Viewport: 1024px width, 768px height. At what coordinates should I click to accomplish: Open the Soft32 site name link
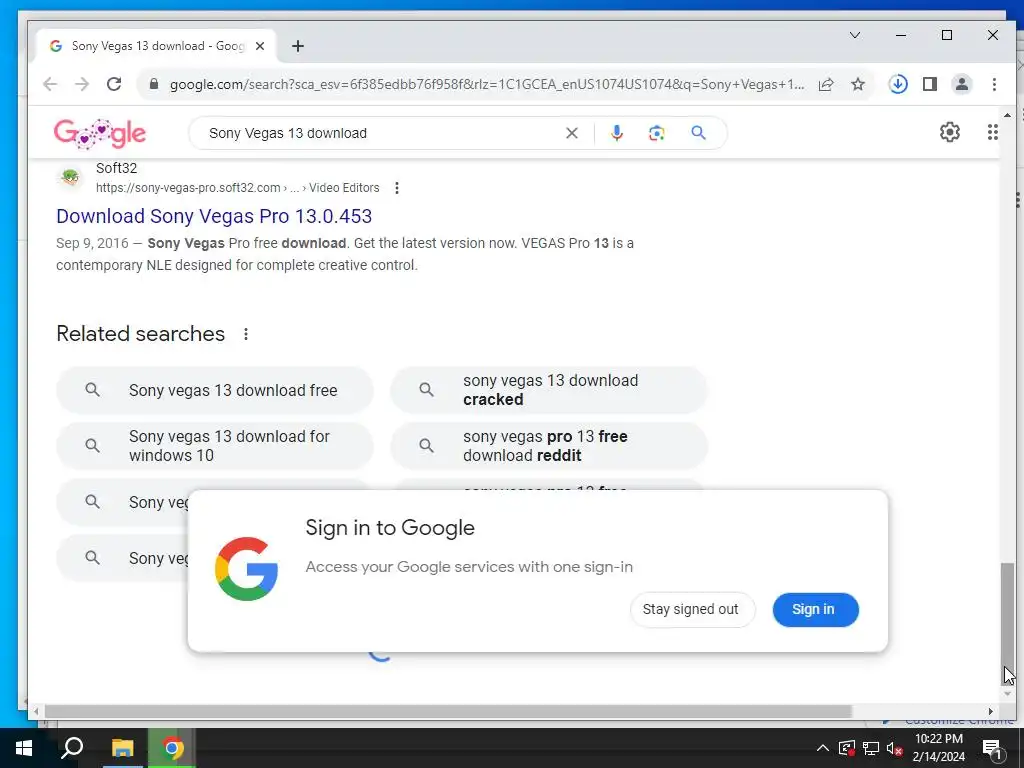coord(116,168)
